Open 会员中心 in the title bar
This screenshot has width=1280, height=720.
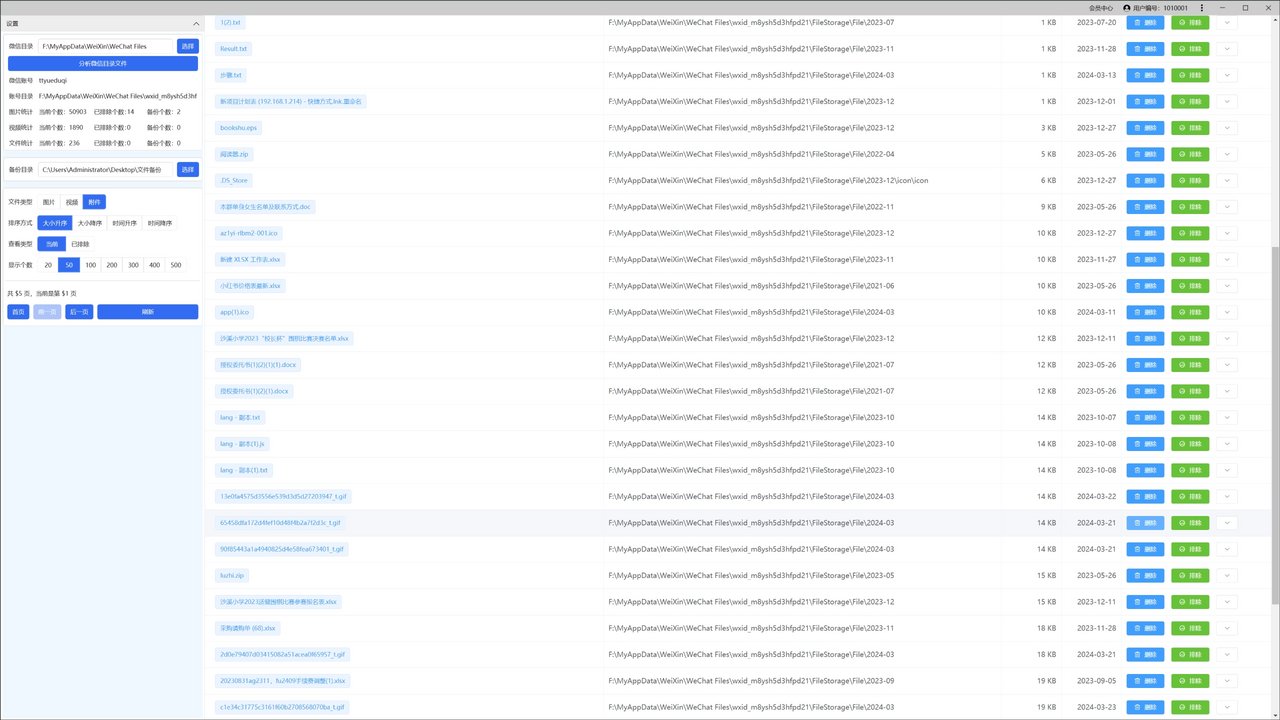tap(1101, 8)
